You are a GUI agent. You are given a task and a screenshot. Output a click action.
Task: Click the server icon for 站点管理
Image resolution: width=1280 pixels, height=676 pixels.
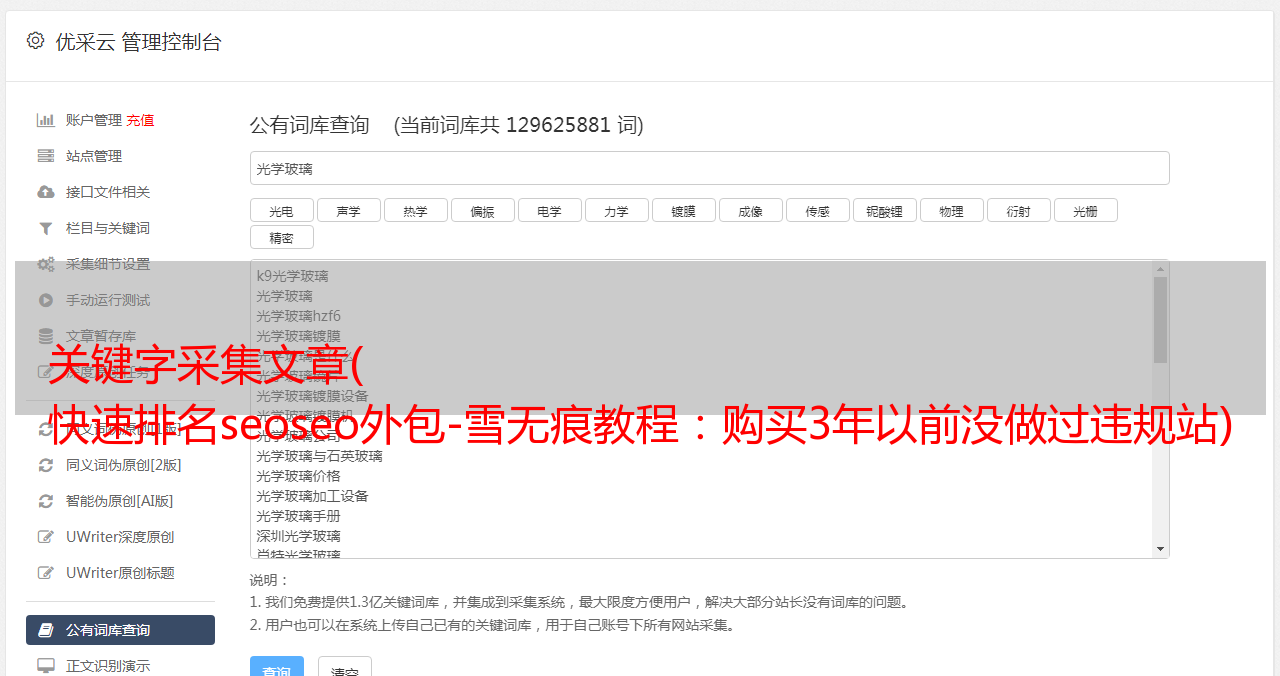[x=46, y=156]
